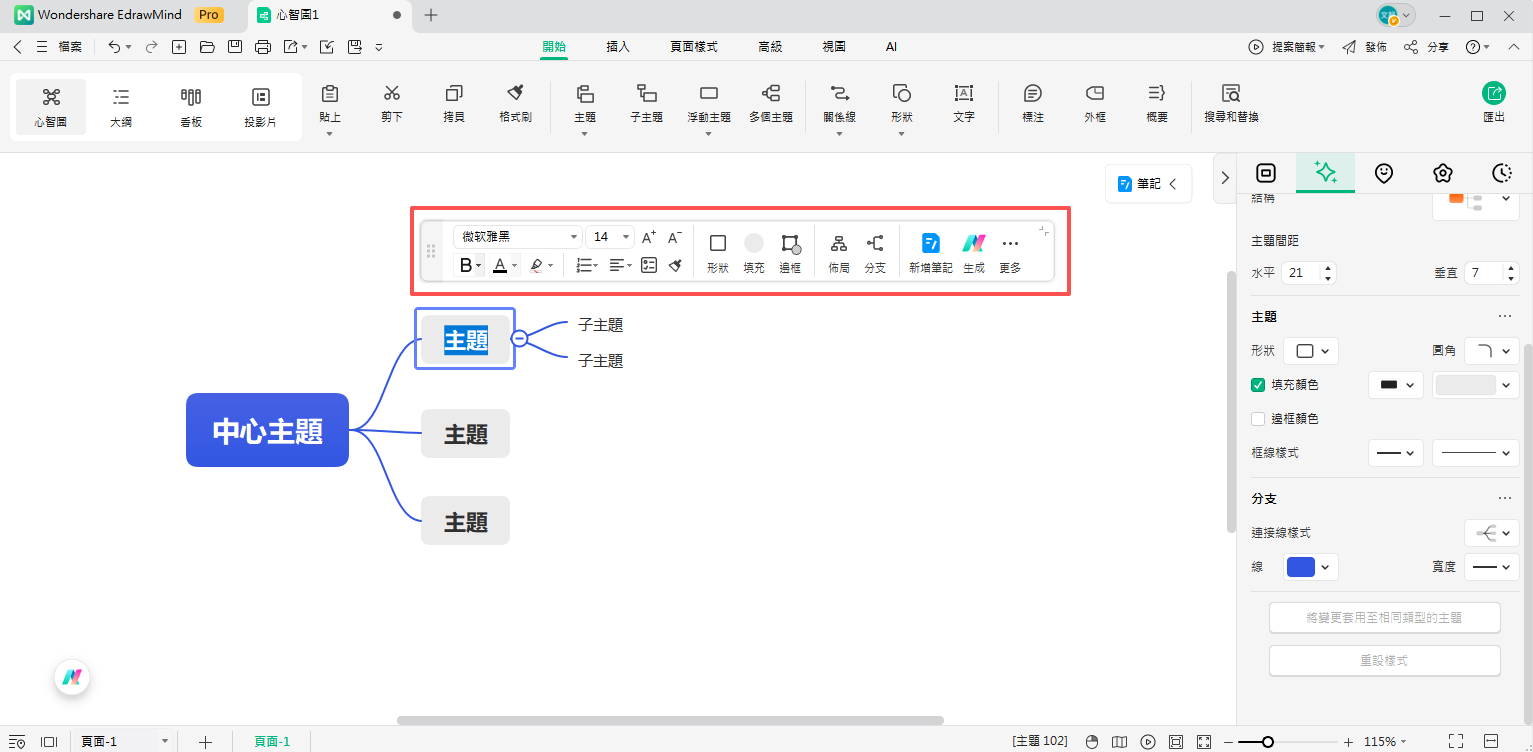Open the 微软雅黑 font family dropdown
This screenshot has height=752, width=1533.
tap(517, 237)
